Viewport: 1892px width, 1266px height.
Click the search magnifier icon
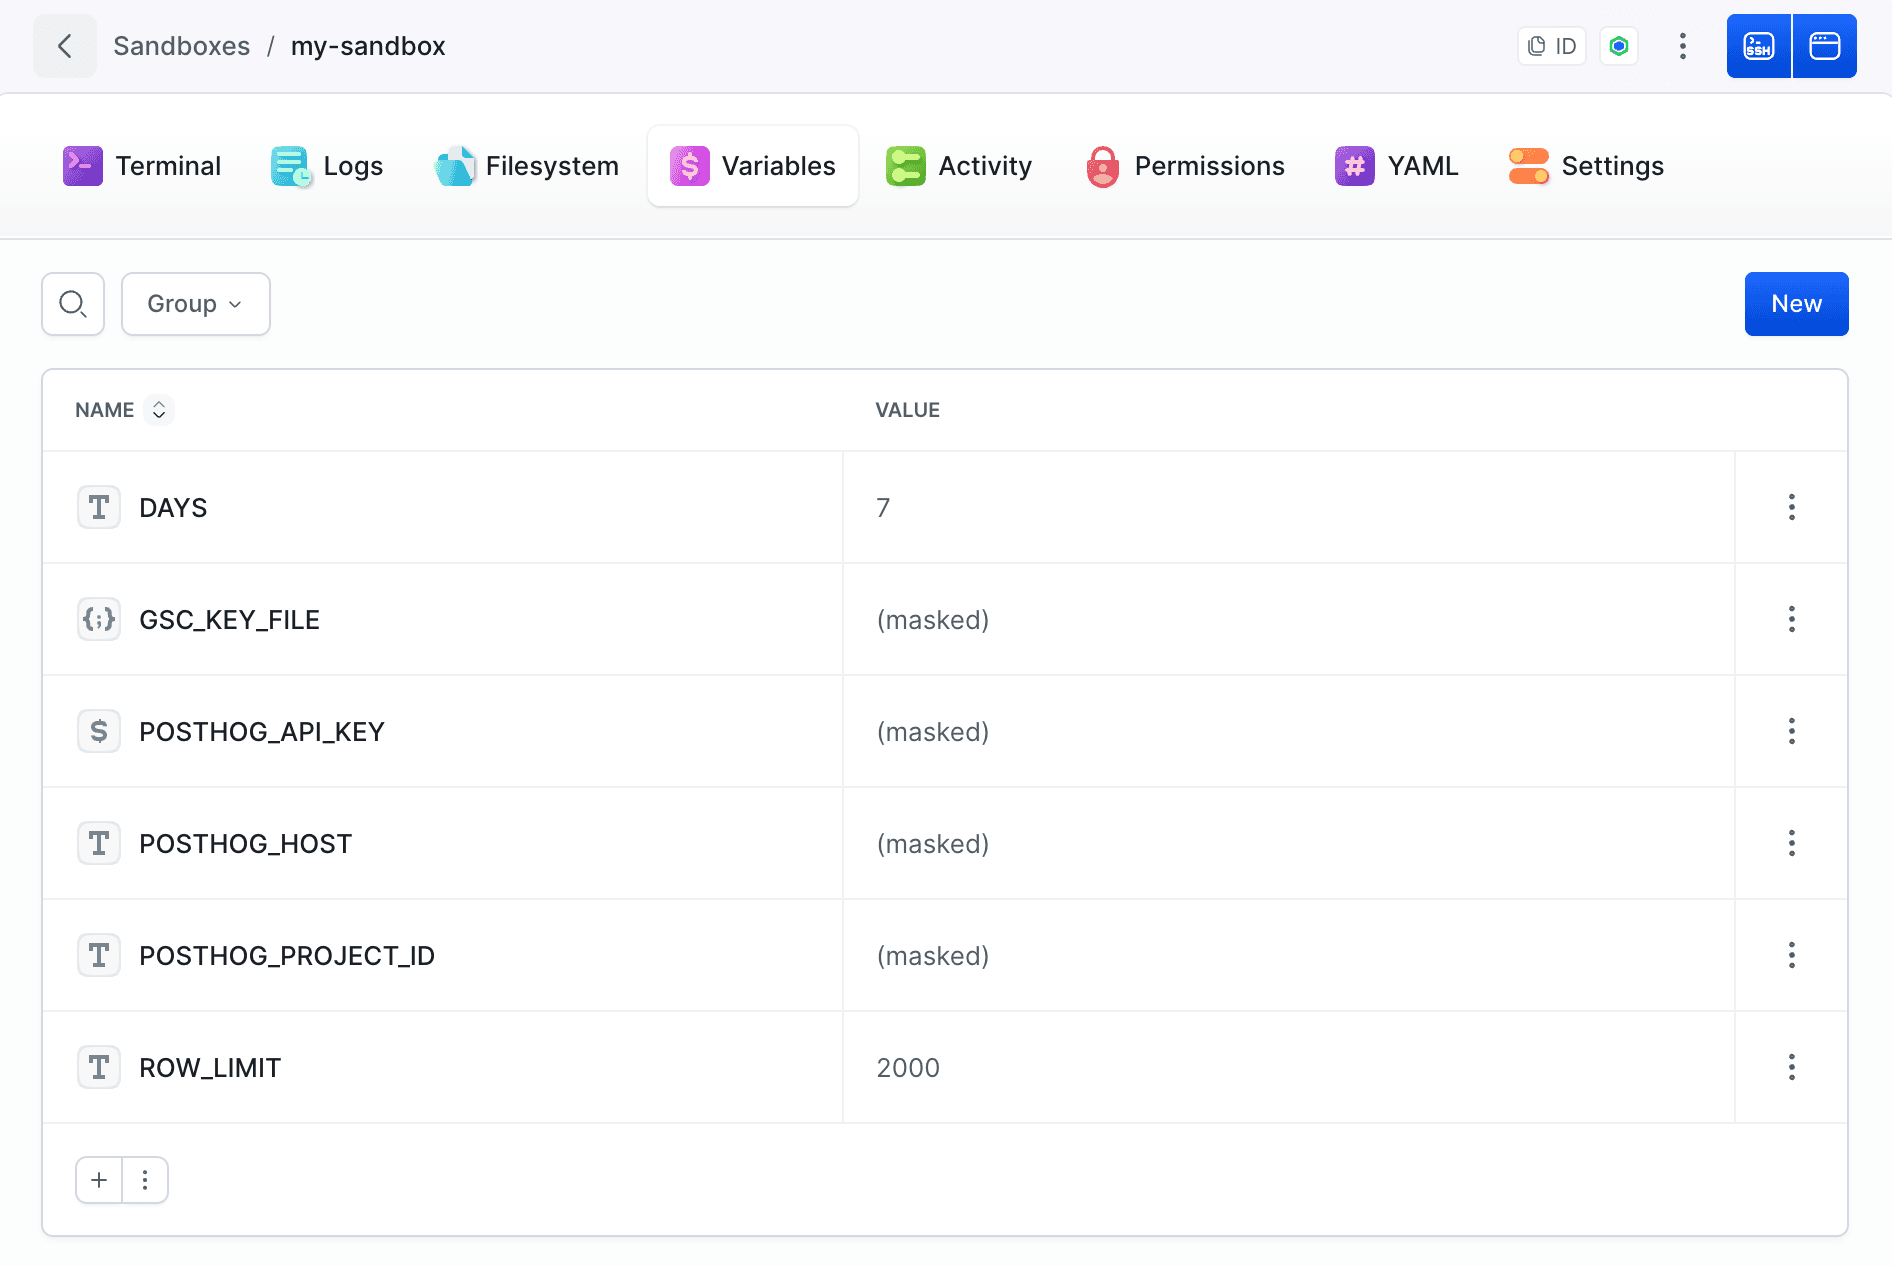[x=72, y=304]
